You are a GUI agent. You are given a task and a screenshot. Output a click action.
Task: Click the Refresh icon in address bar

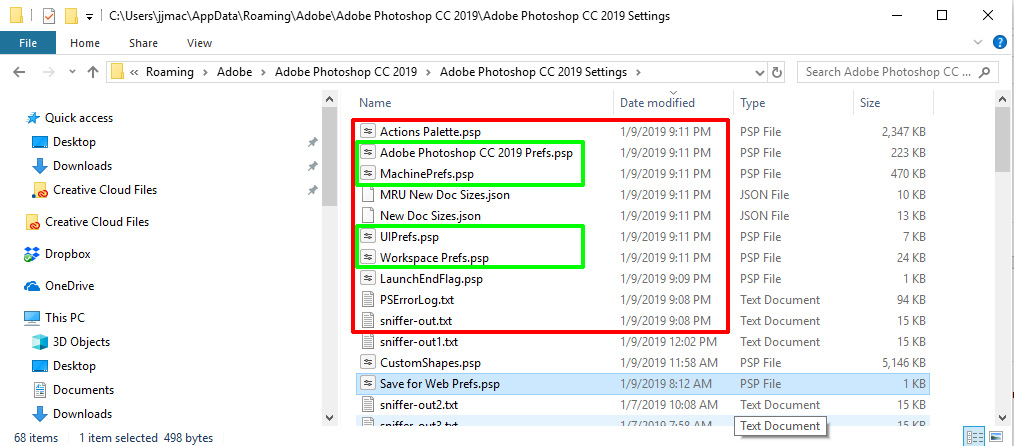777,72
